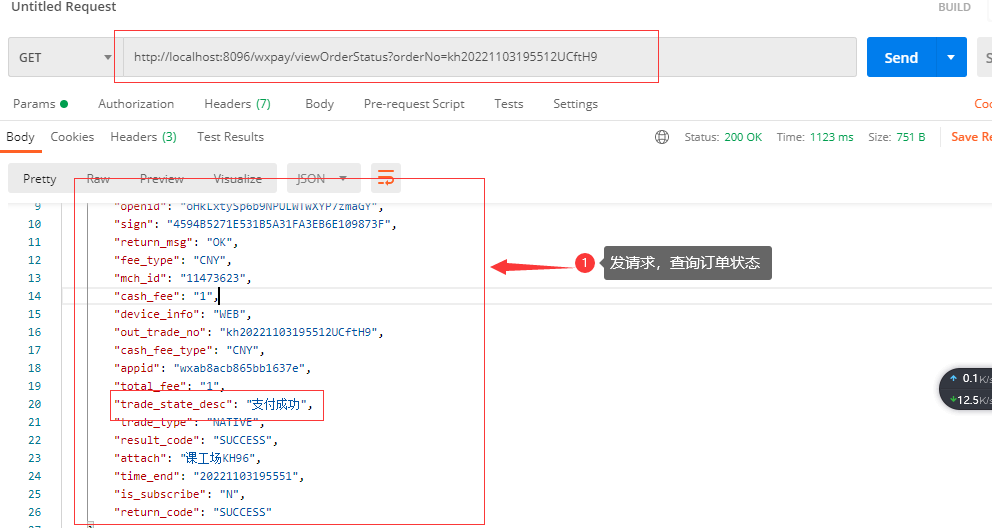This screenshot has height=531, width=992.
Task: Click the "cash_fee": "1" line
Action: tap(166, 296)
